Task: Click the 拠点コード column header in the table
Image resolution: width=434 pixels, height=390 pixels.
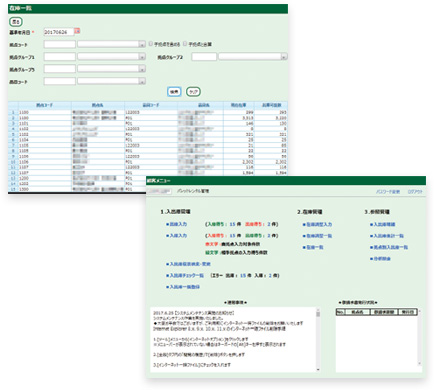Action: (x=45, y=105)
